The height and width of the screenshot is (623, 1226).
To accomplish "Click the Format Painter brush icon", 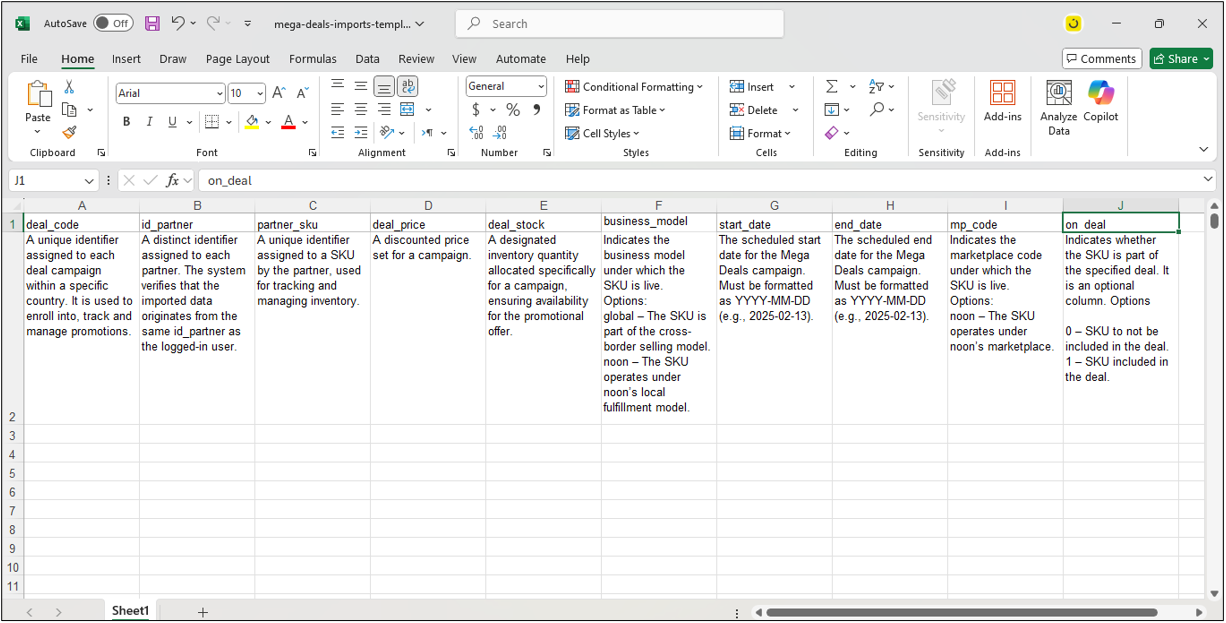I will 69,132.
